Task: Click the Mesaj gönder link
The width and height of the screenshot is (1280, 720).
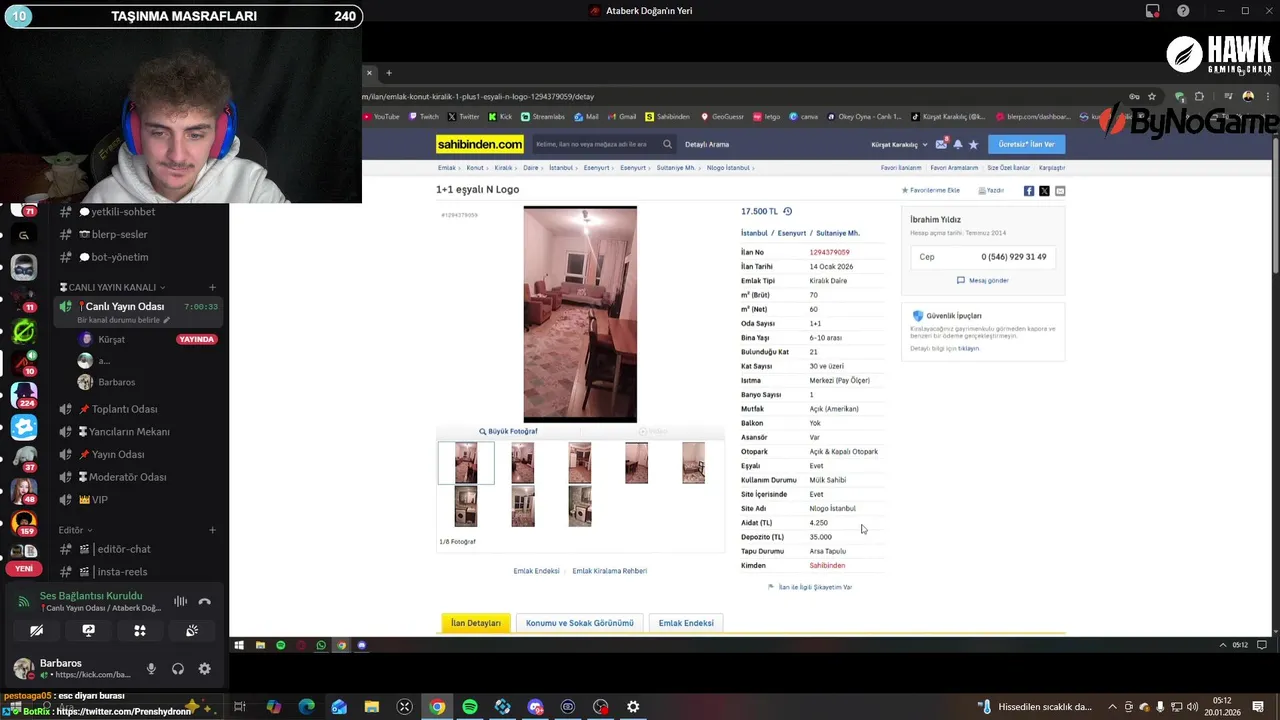Action: tap(983, 280)
